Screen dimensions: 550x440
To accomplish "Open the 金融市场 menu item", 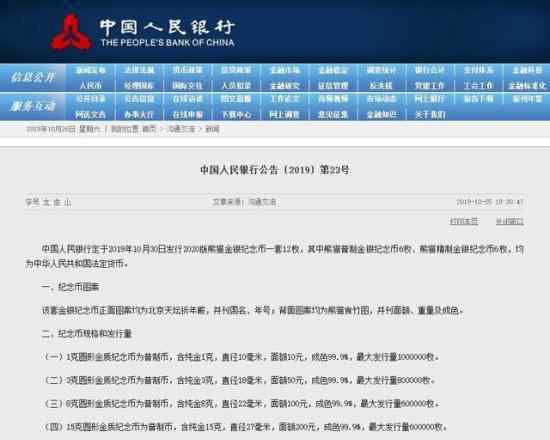I will (x=284, y=70).
